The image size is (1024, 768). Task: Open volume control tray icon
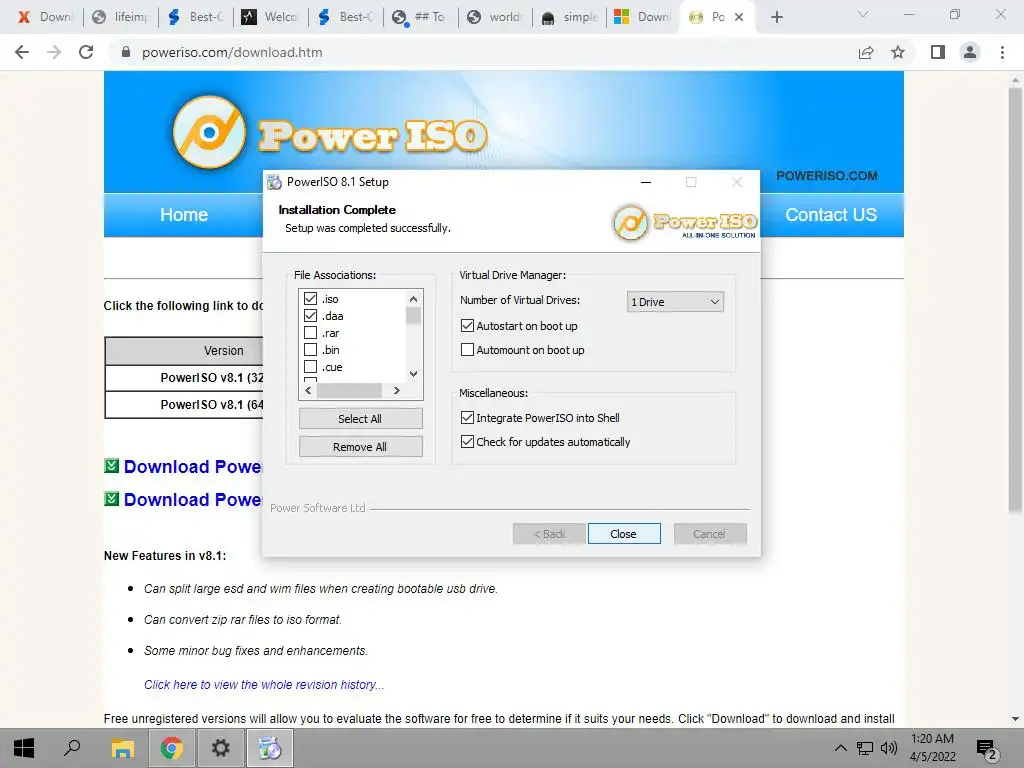[x=889, y=748]
